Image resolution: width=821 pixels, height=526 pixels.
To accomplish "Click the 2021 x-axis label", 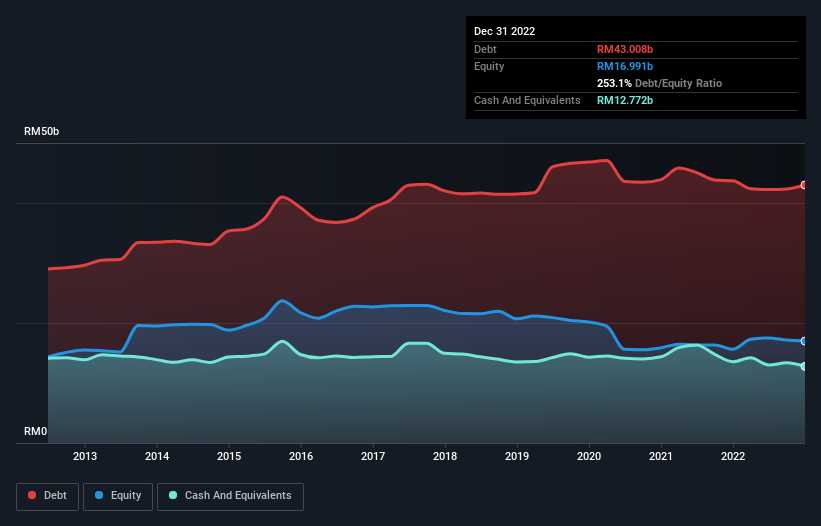I will click(x=661, y=456).
